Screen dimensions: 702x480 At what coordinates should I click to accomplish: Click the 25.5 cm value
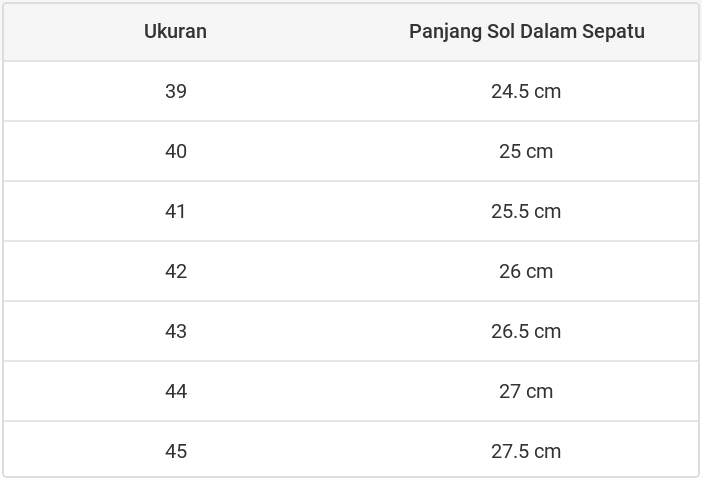click(x=526, y=211)
